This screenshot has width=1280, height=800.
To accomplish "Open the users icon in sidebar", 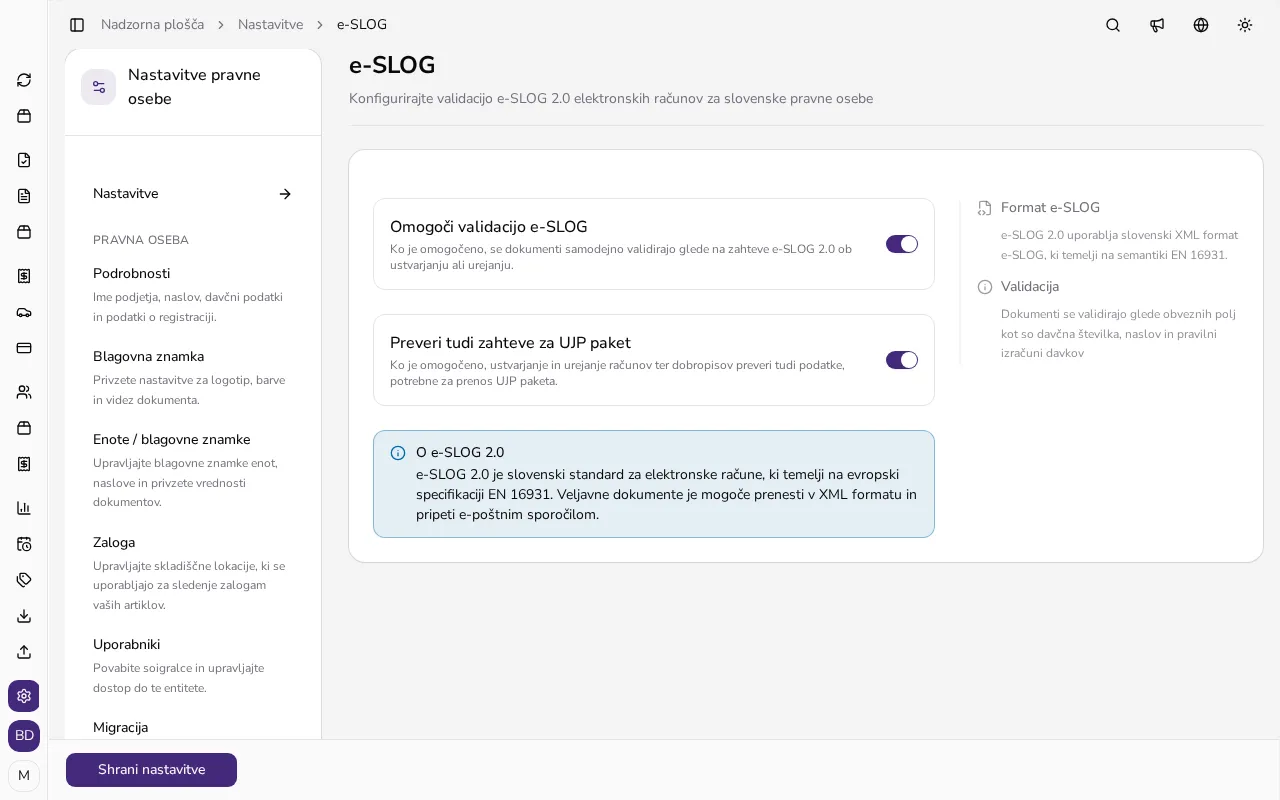I will tap(24, 392).
